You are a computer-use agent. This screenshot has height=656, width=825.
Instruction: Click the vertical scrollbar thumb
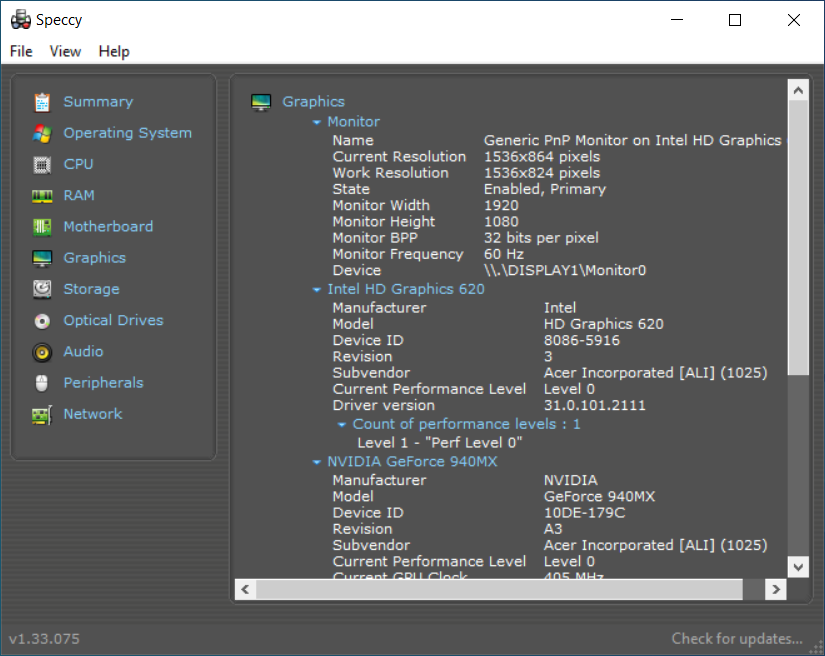[x=798, y=238]
